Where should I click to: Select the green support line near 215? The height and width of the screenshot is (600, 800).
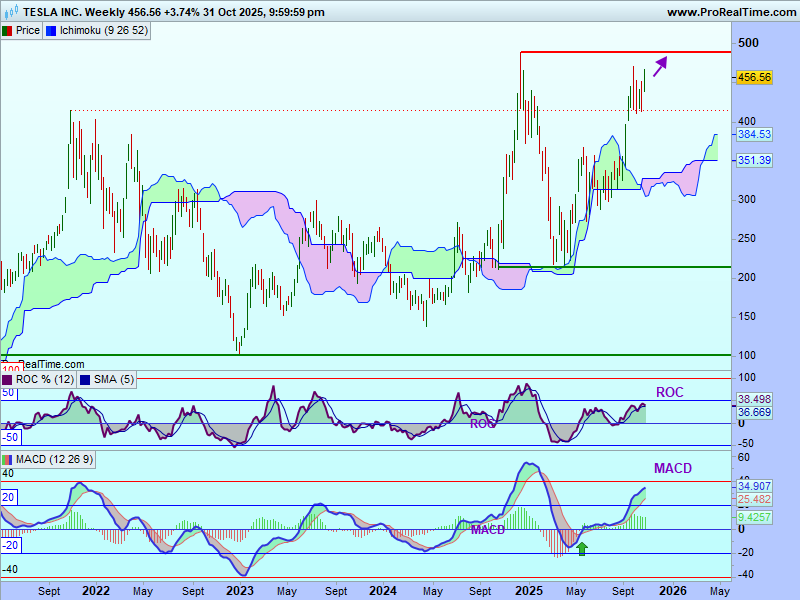click(x=620, y=267)
